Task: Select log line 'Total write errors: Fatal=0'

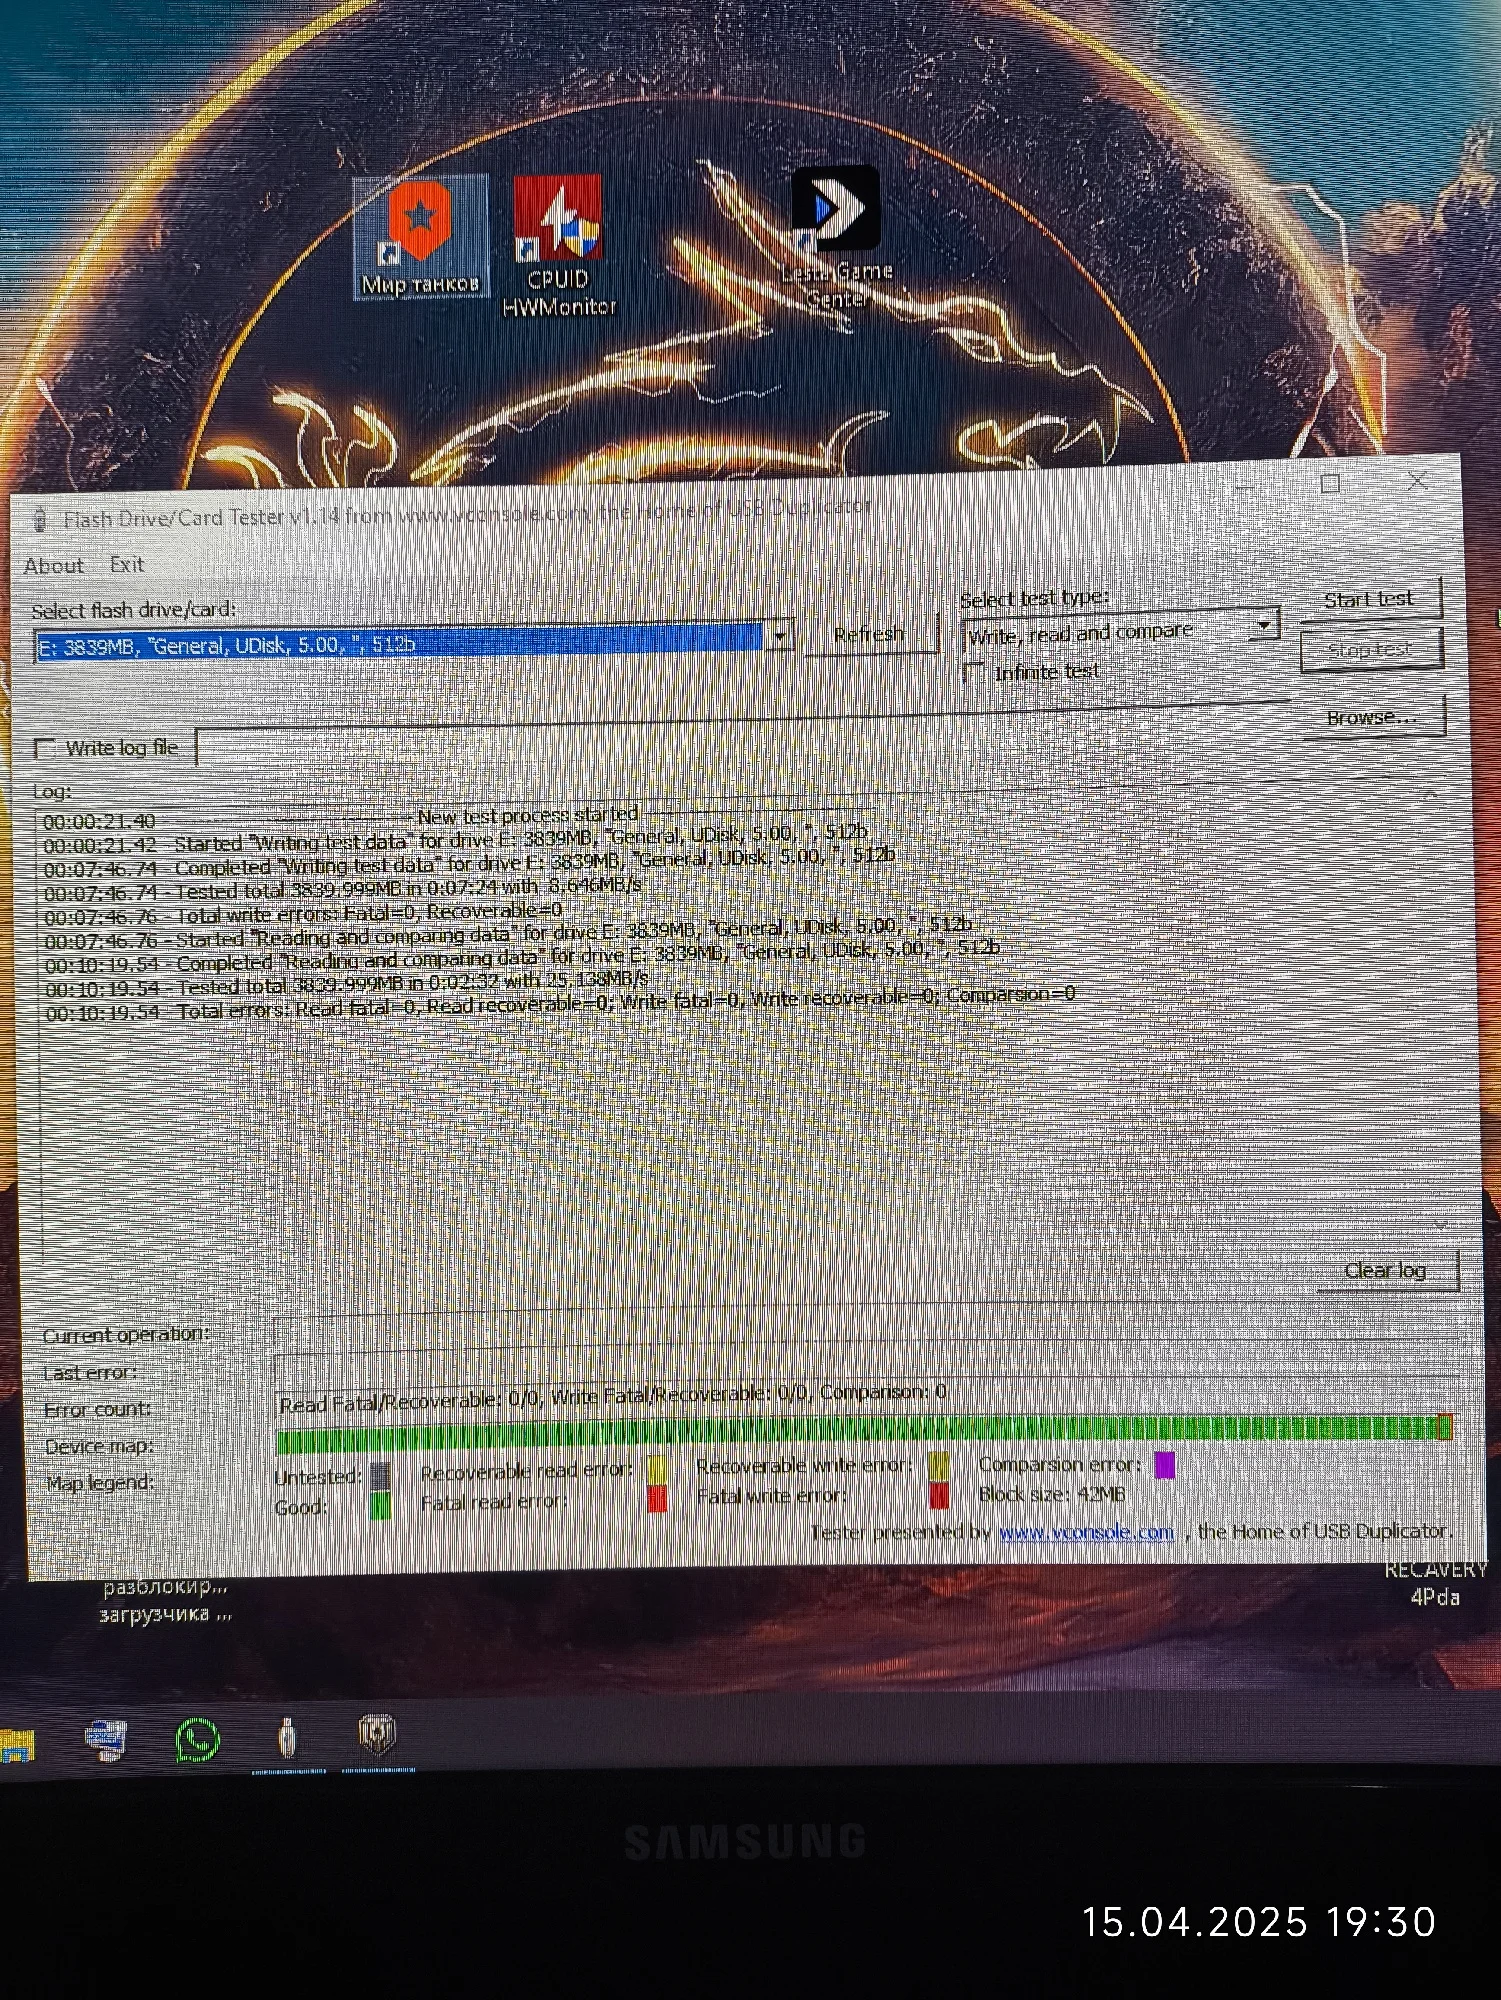Action: (303, 914)
